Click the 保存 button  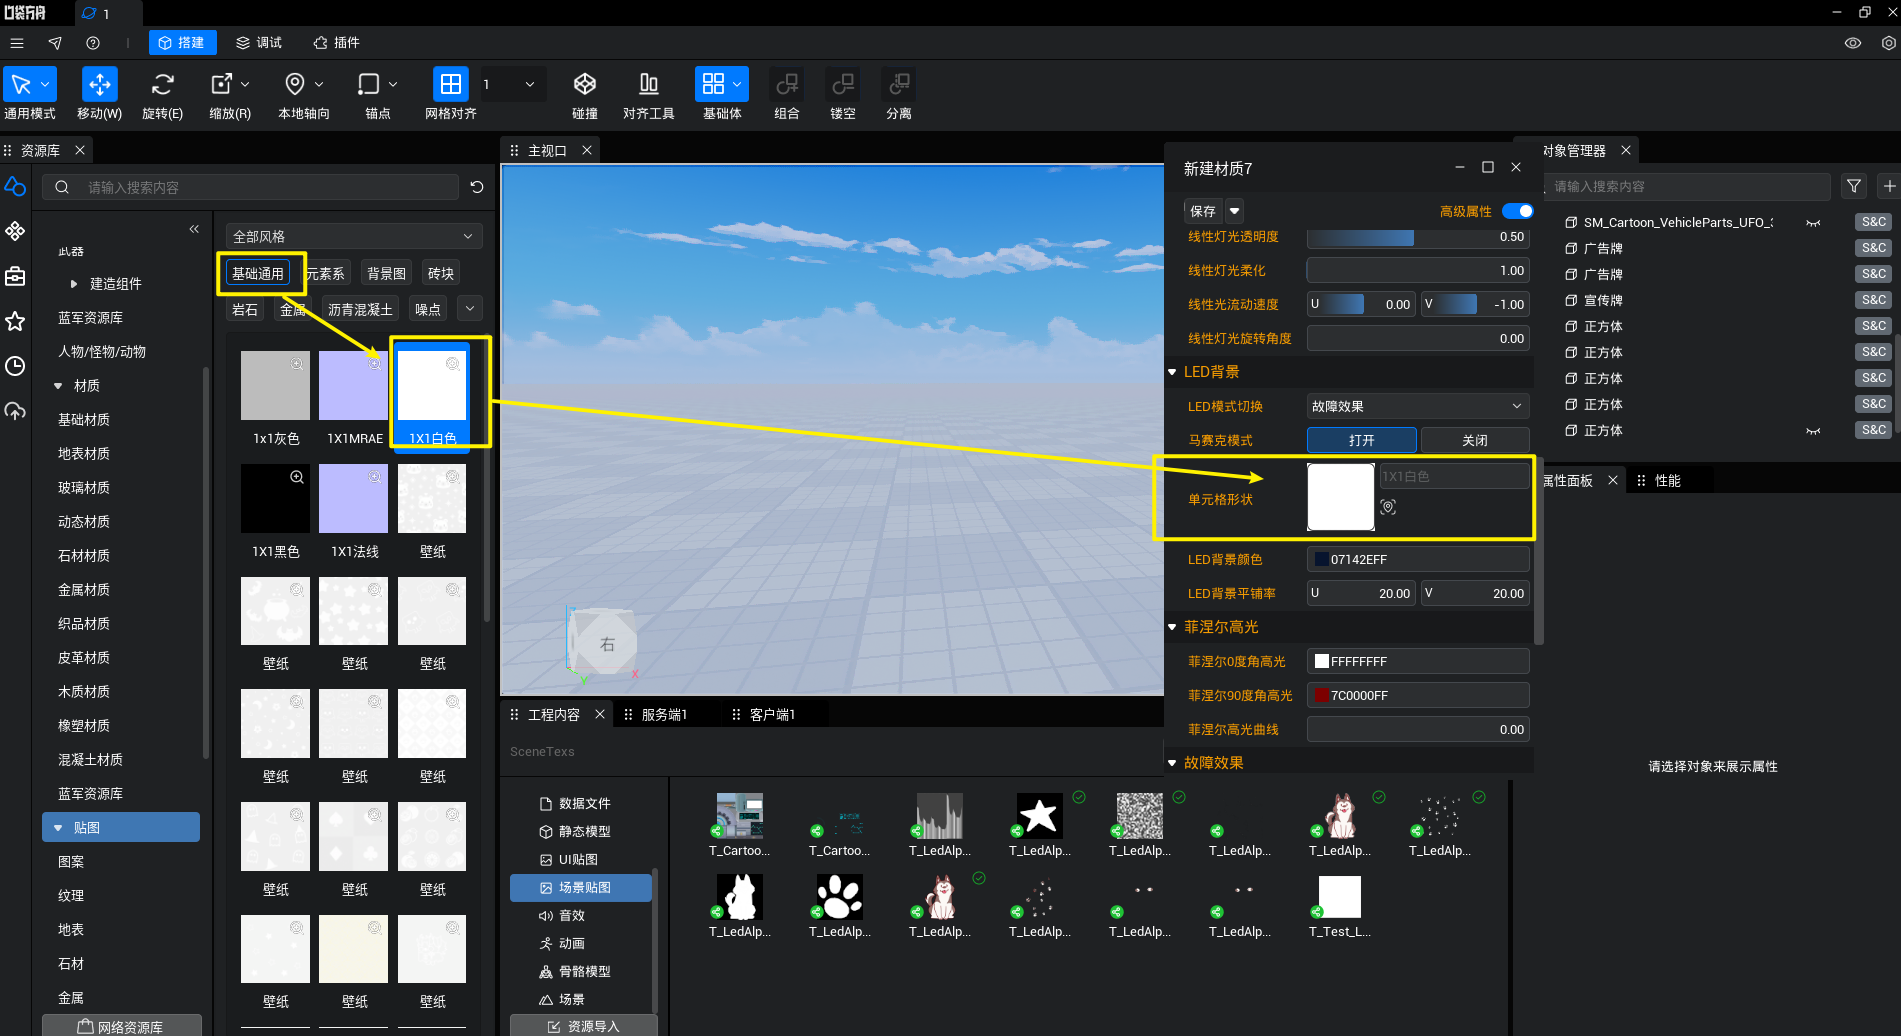(1203, 211)
